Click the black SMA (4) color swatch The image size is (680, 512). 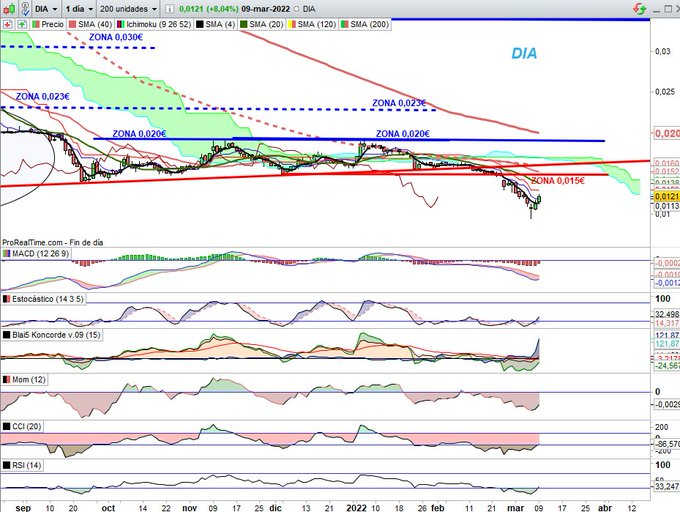click(x=200, y=24)
